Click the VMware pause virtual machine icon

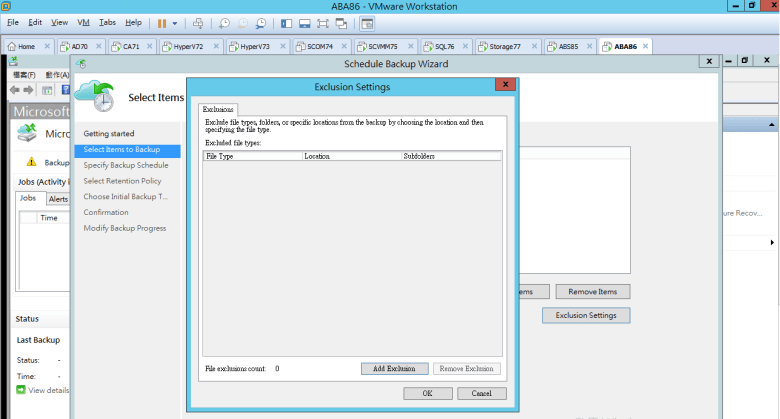point(161,22)
